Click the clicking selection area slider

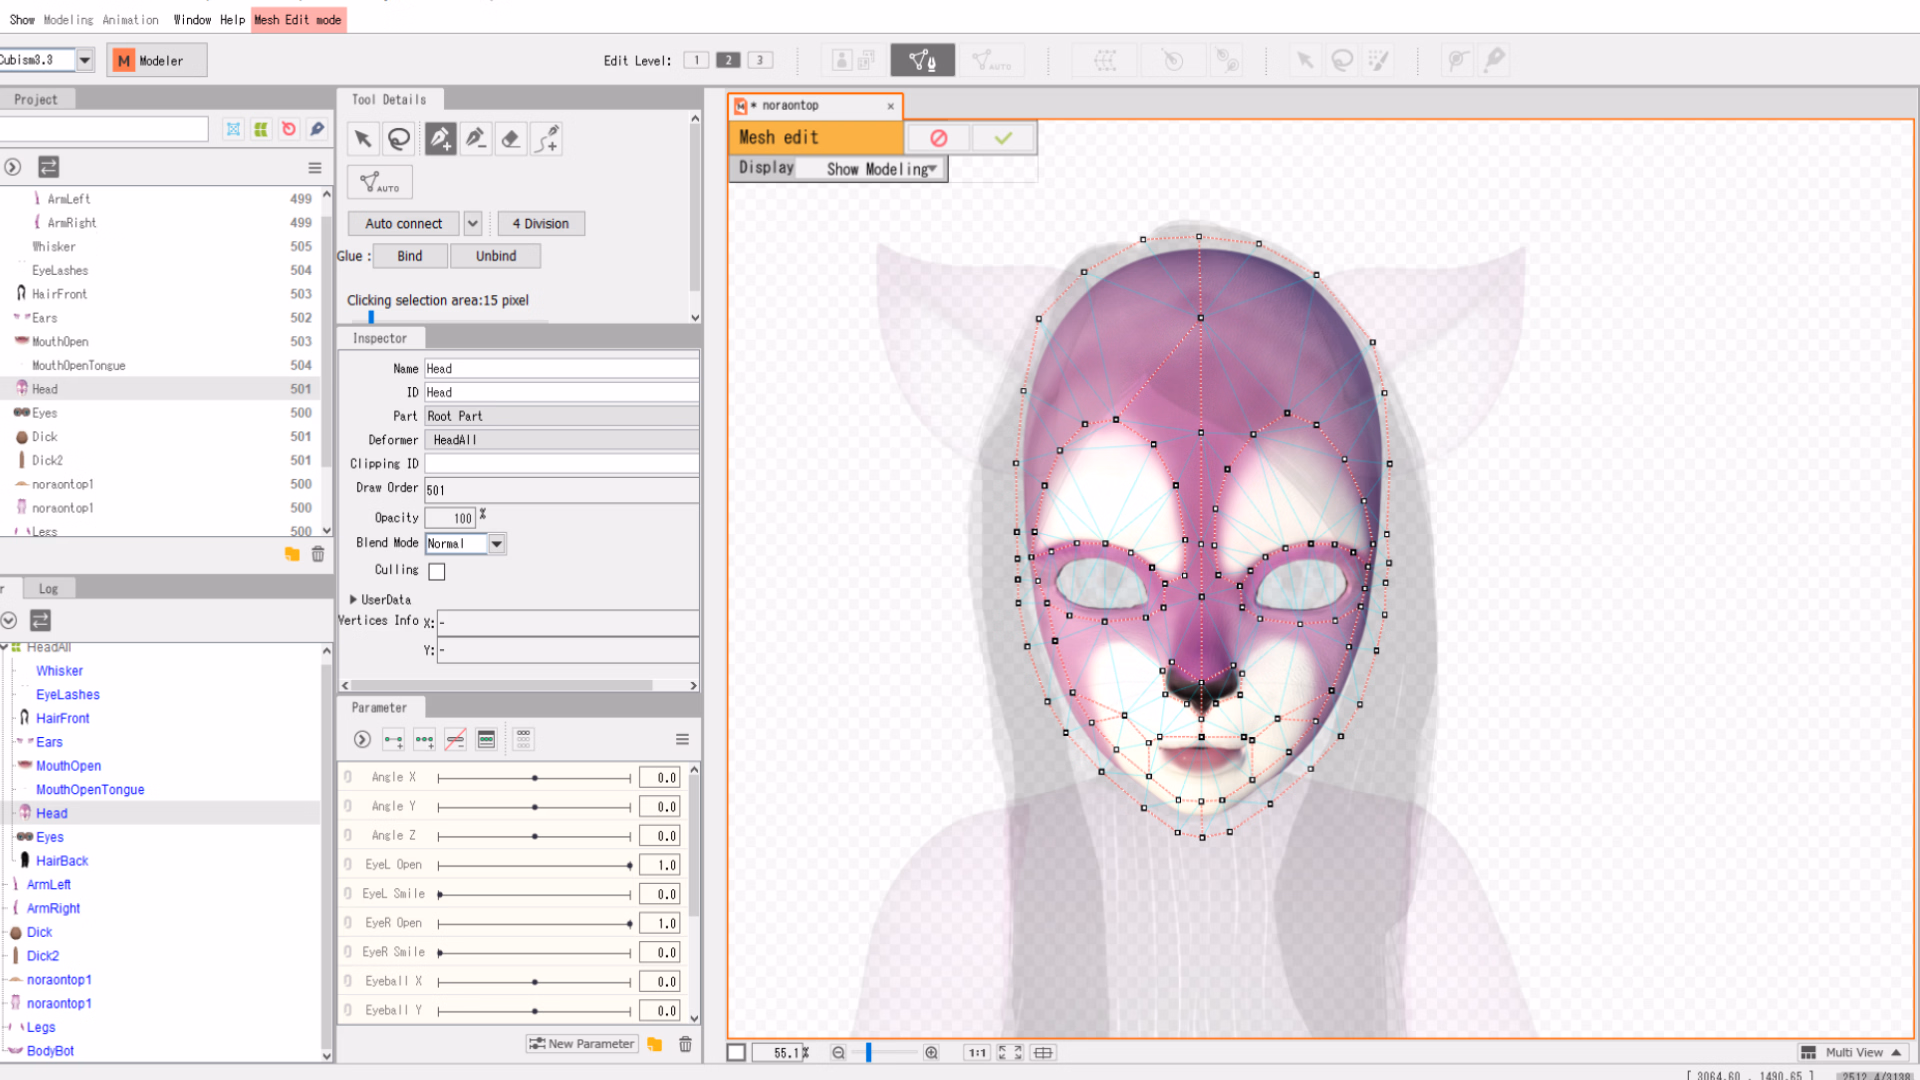448,318
